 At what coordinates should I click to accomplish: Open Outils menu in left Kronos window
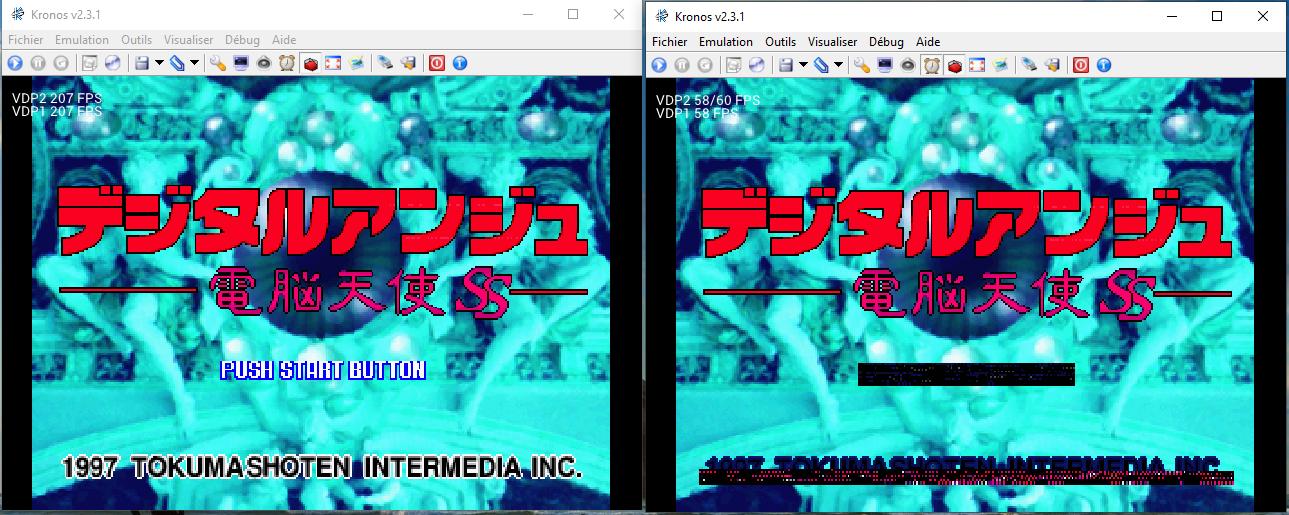136,40
